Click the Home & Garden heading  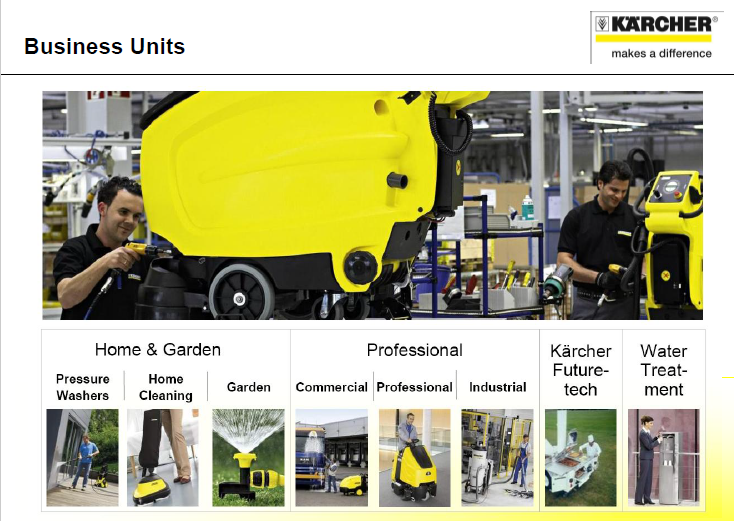tap(158, 350)
